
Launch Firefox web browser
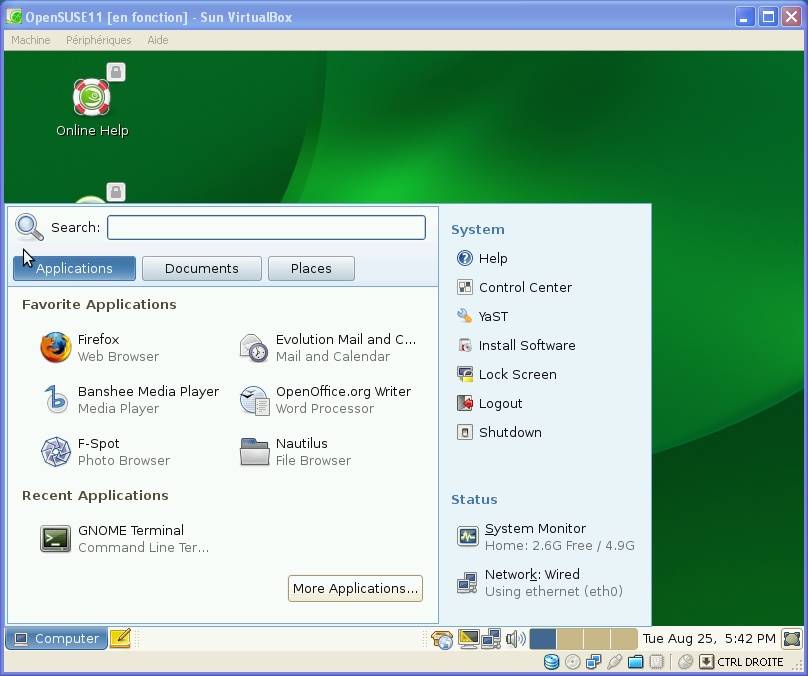coord(100,348)
